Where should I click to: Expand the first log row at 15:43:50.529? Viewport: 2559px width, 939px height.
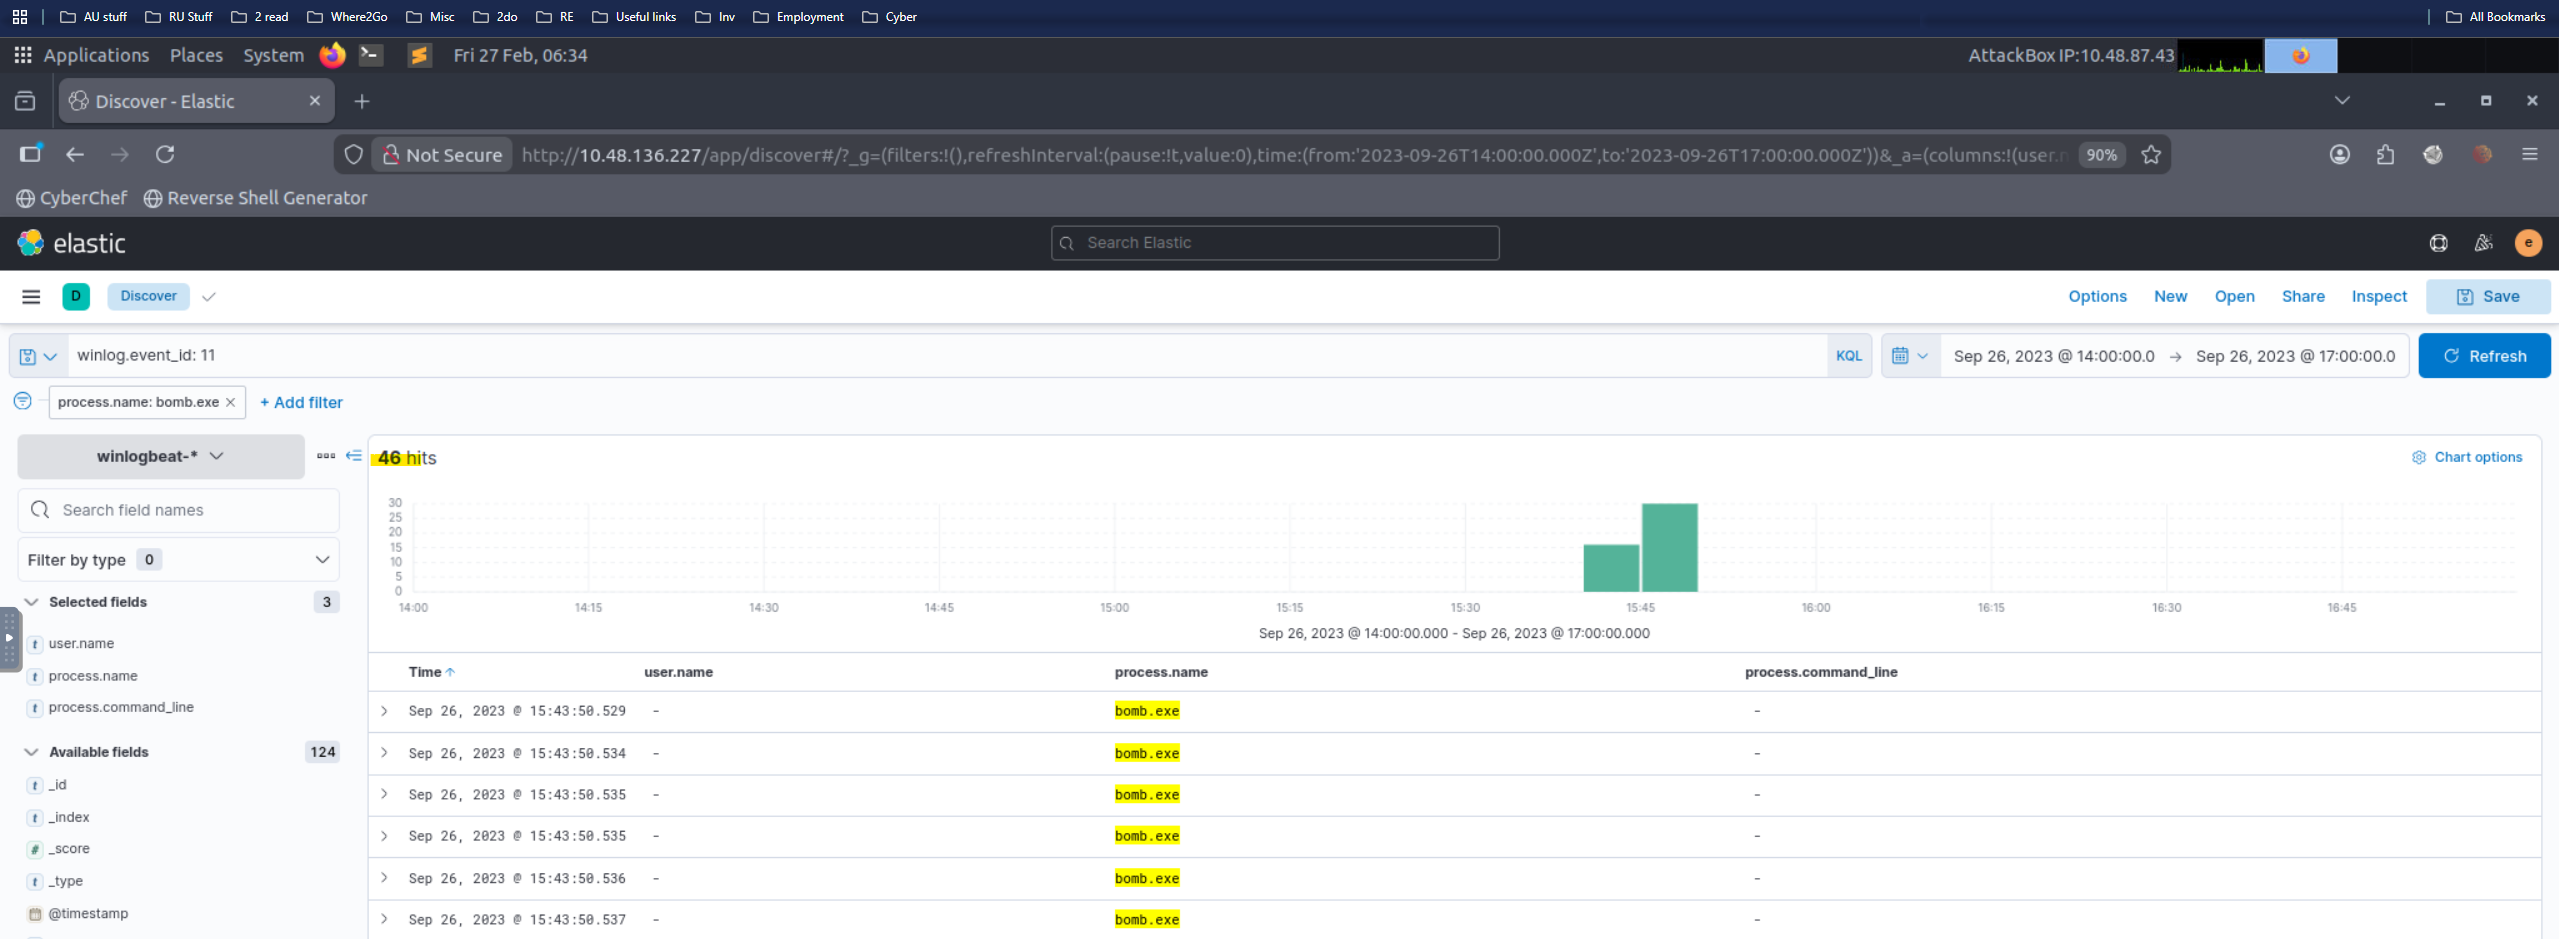click(384, 711)
